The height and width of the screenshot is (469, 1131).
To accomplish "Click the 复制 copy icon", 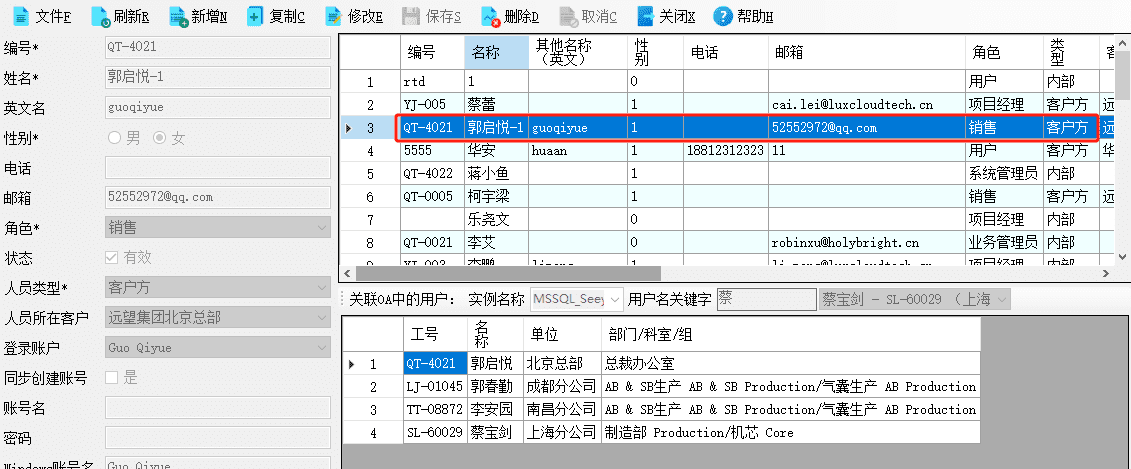I will click(255, 16).
